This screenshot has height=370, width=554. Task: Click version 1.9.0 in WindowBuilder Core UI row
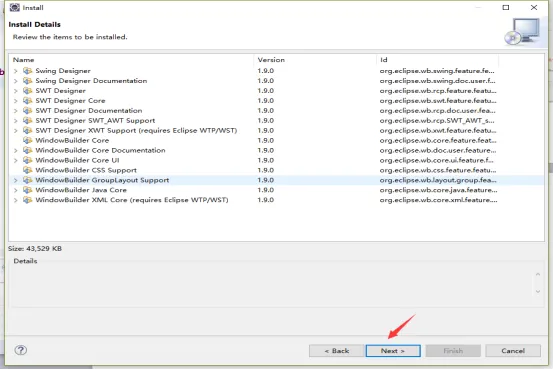pyautogui.click(x=266, y=160)
